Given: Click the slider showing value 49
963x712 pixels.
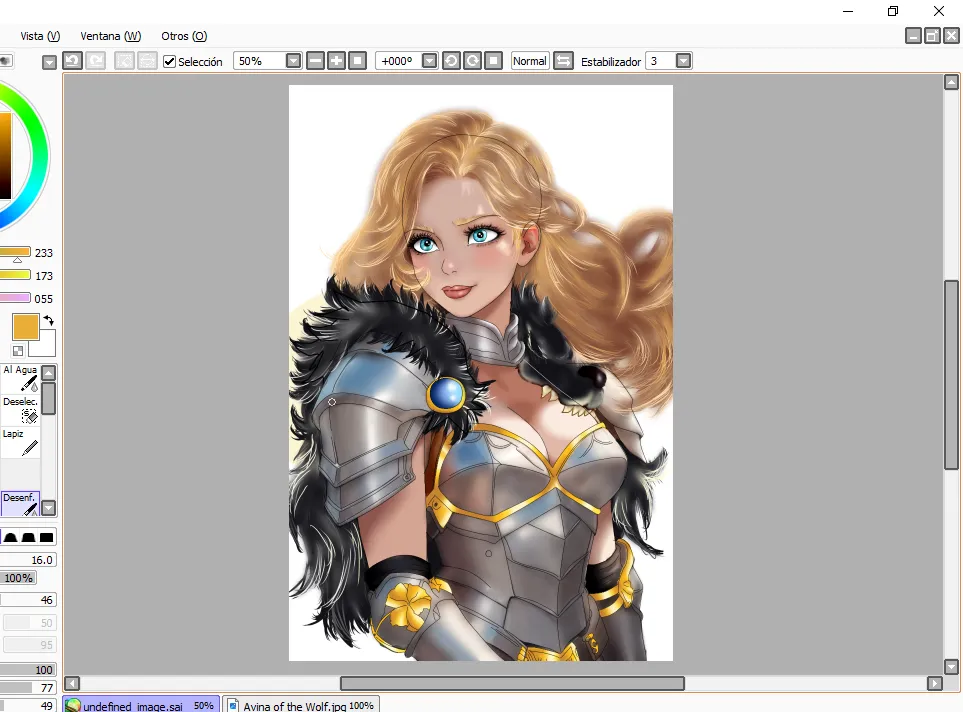Looking at the screenshot, I should [28, 705].
